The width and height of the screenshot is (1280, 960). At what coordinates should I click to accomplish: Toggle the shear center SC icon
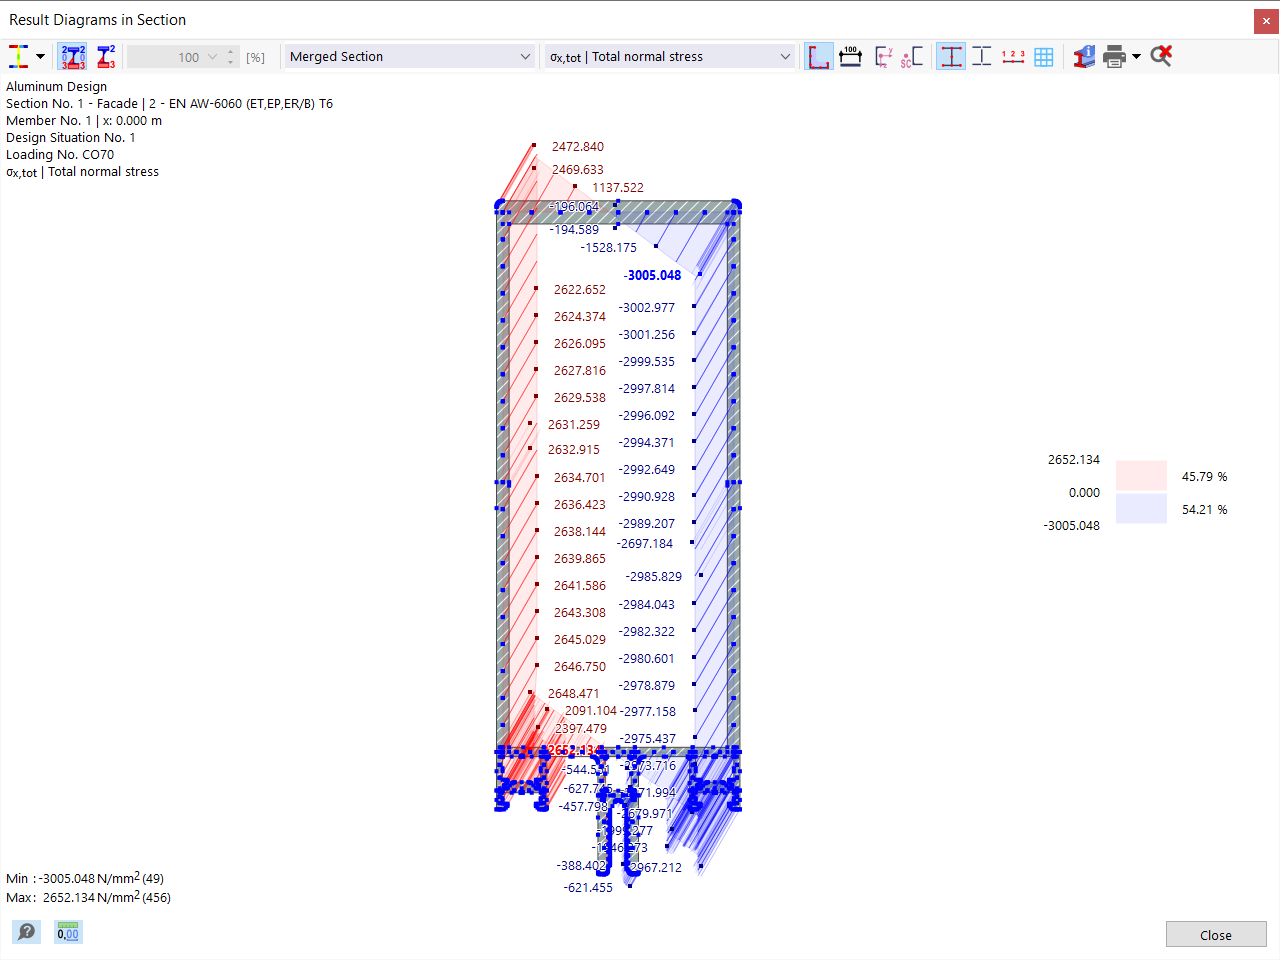(912, 57)
